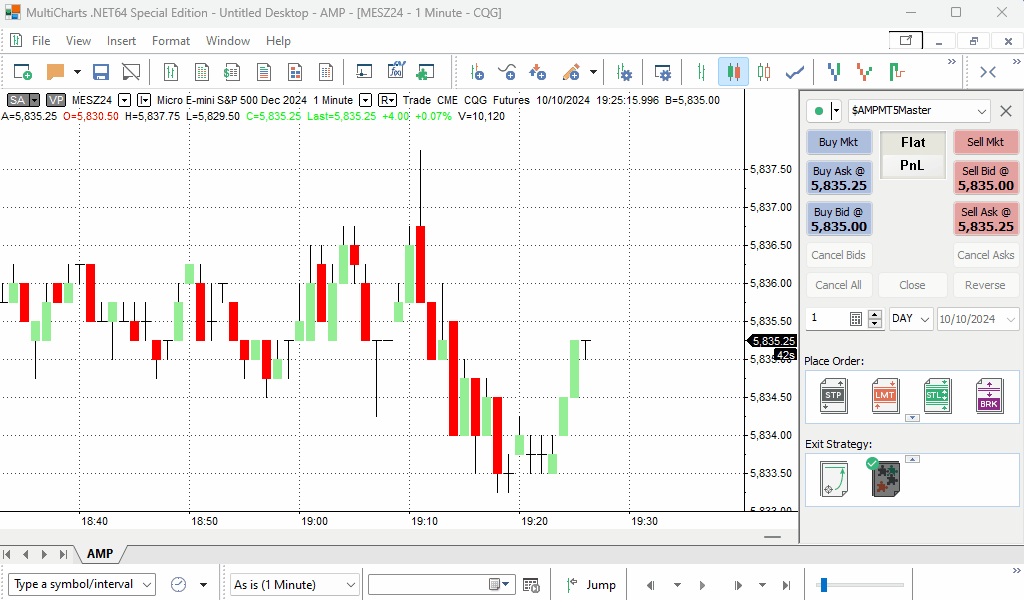
Task: Open Format Window gear icon
Action: [x=663, y=72]
